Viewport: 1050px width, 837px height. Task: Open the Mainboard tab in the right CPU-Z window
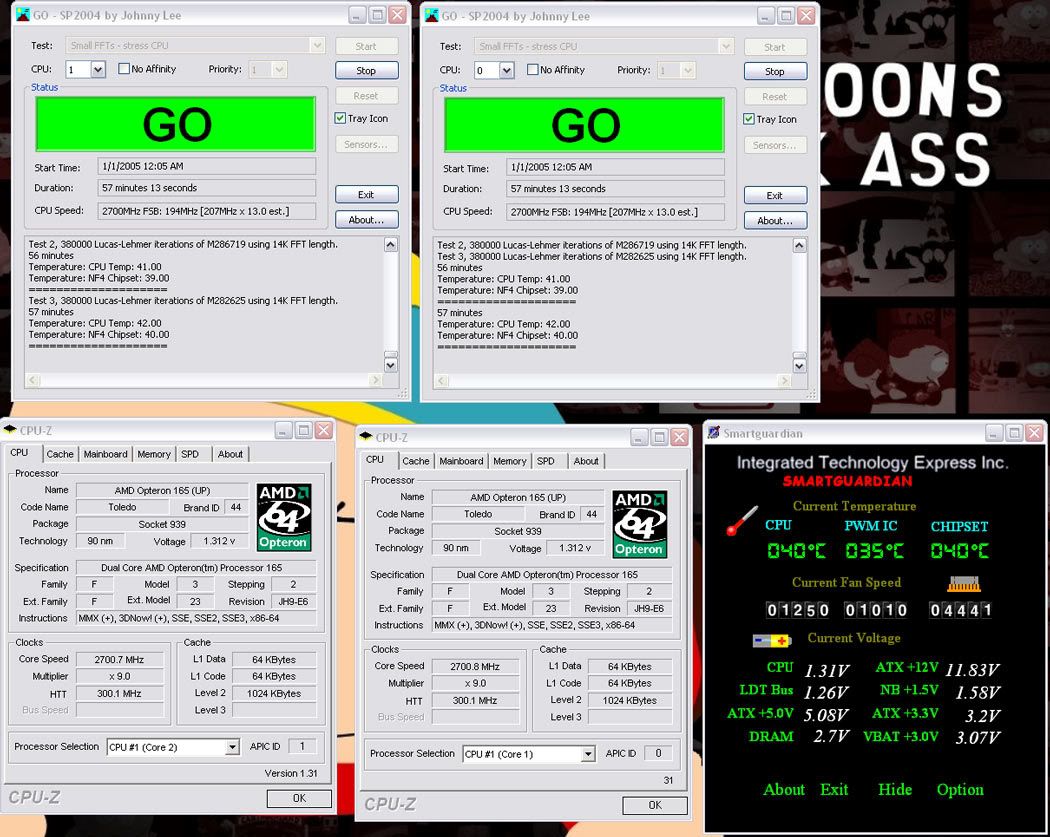tap(461, 461)
